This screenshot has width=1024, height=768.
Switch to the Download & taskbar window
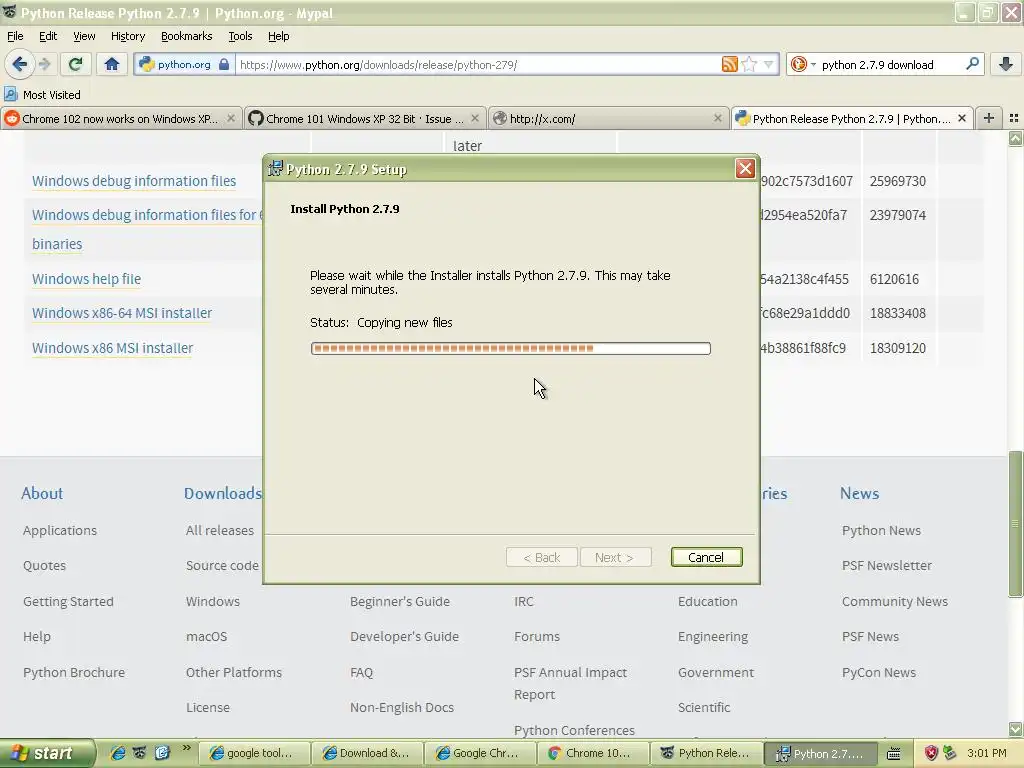(x=367, y=753)
